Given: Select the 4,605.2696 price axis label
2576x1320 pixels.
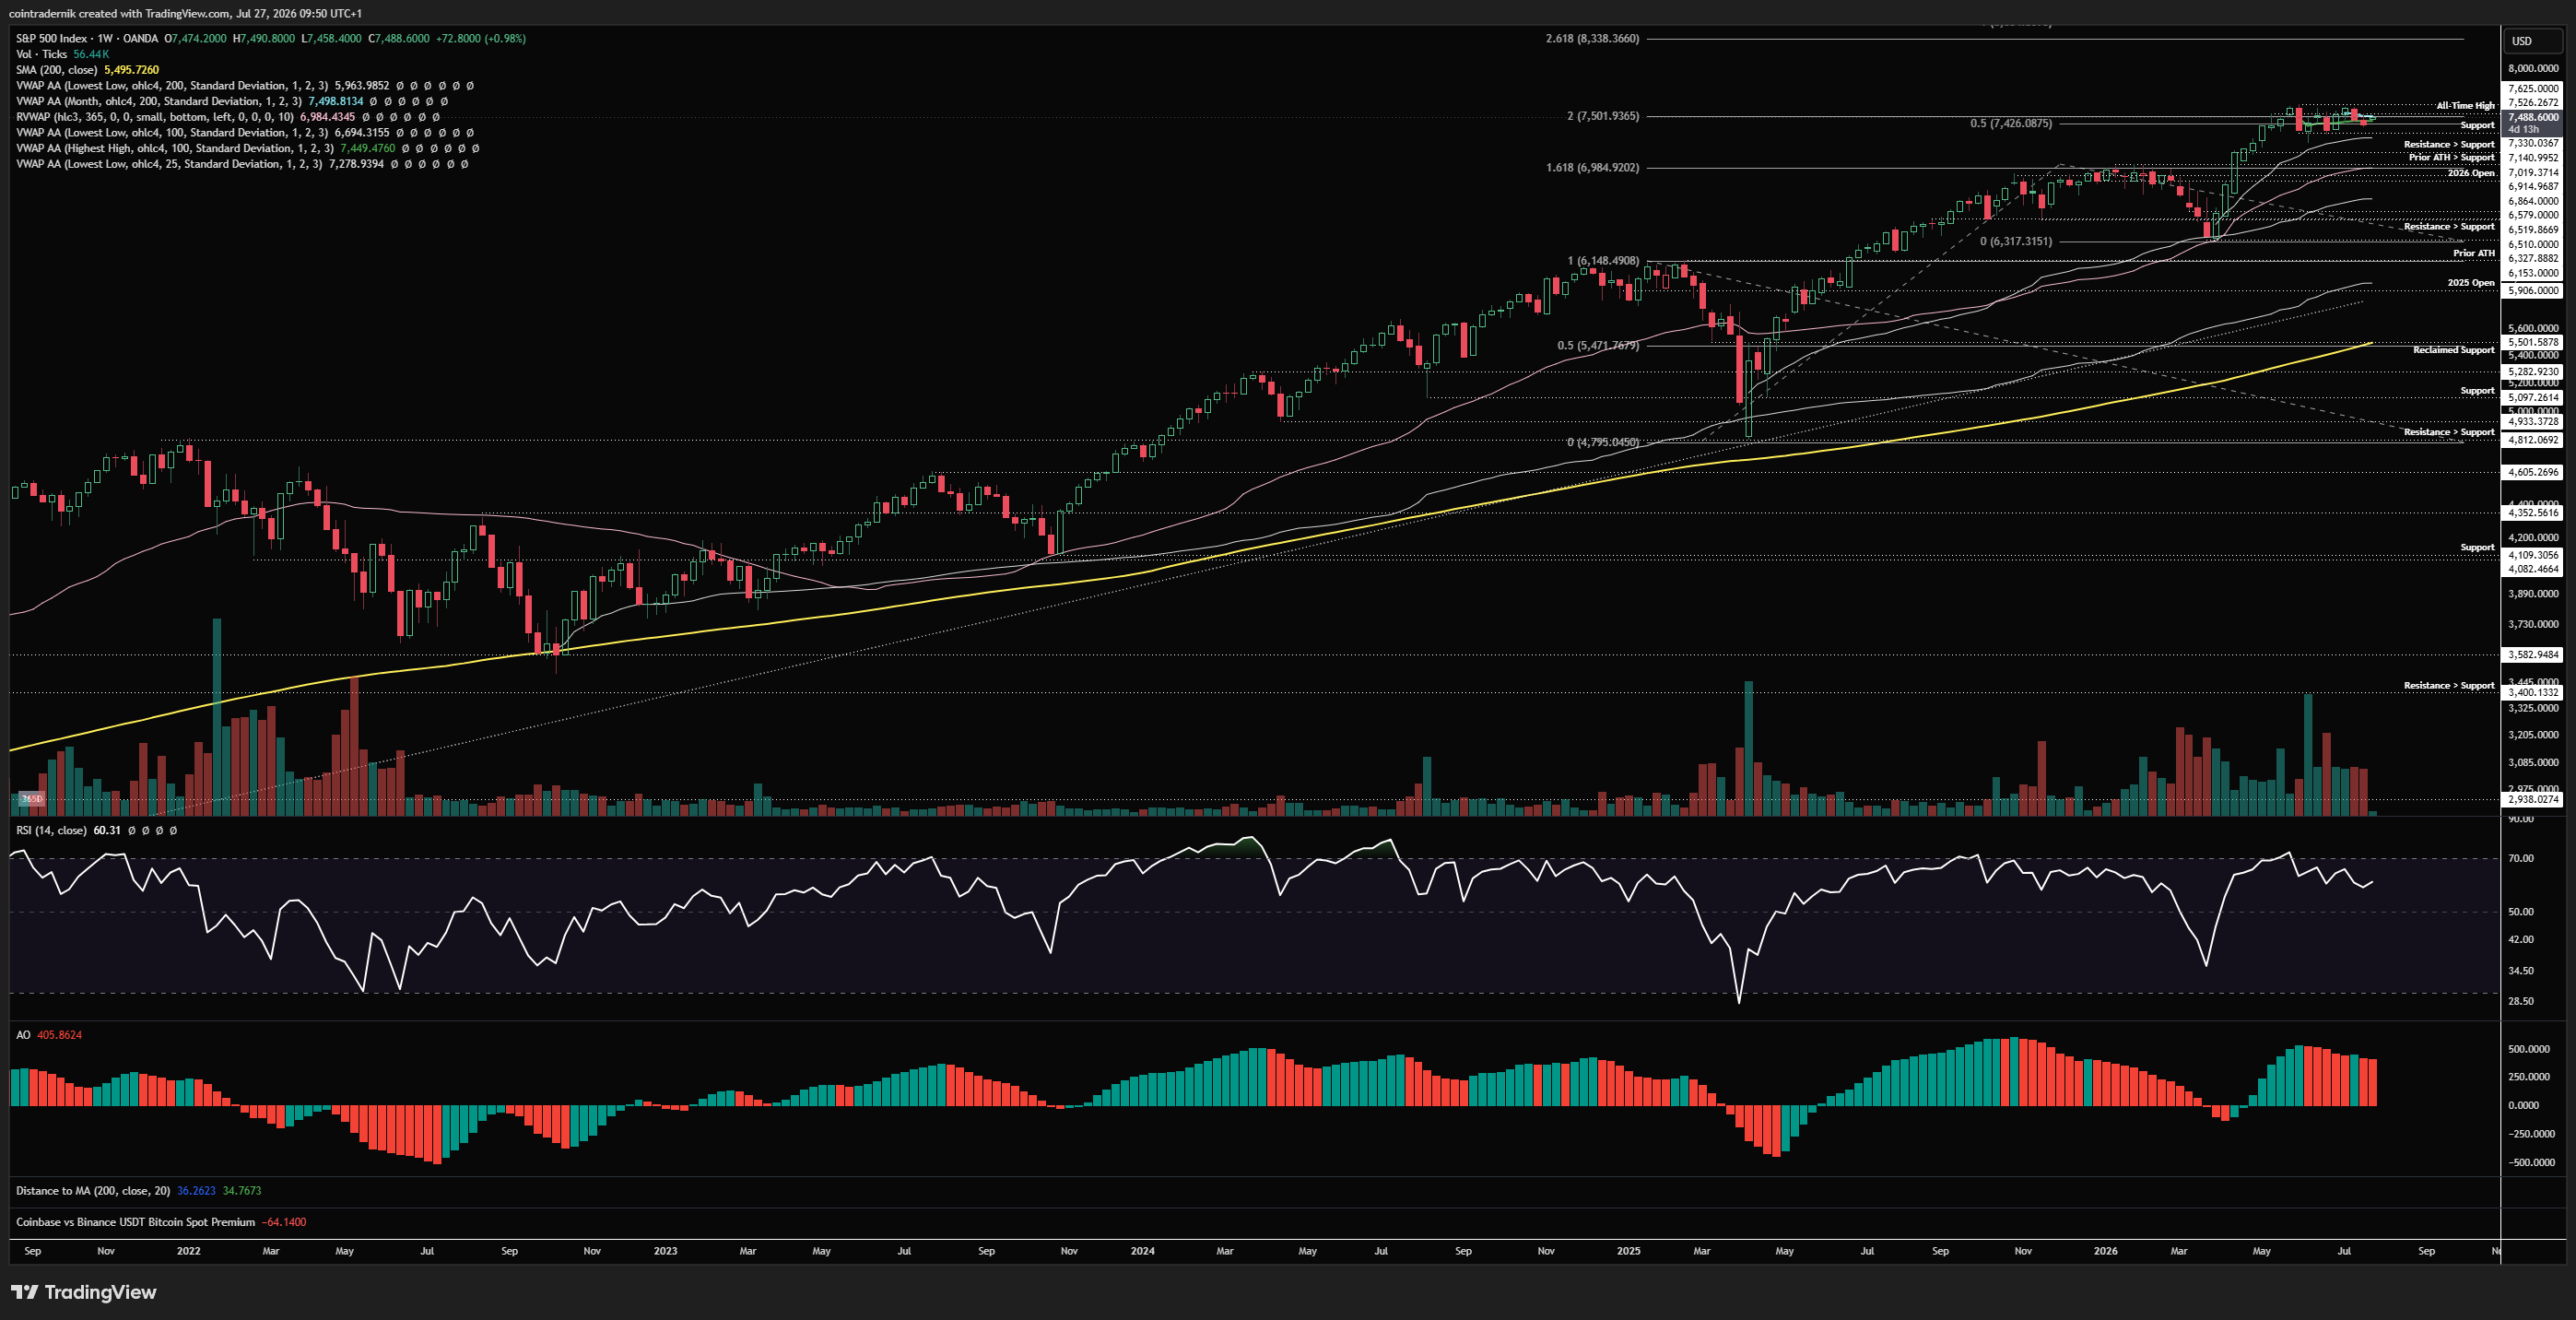Looking at the screenshot, I should (2533, 472).
